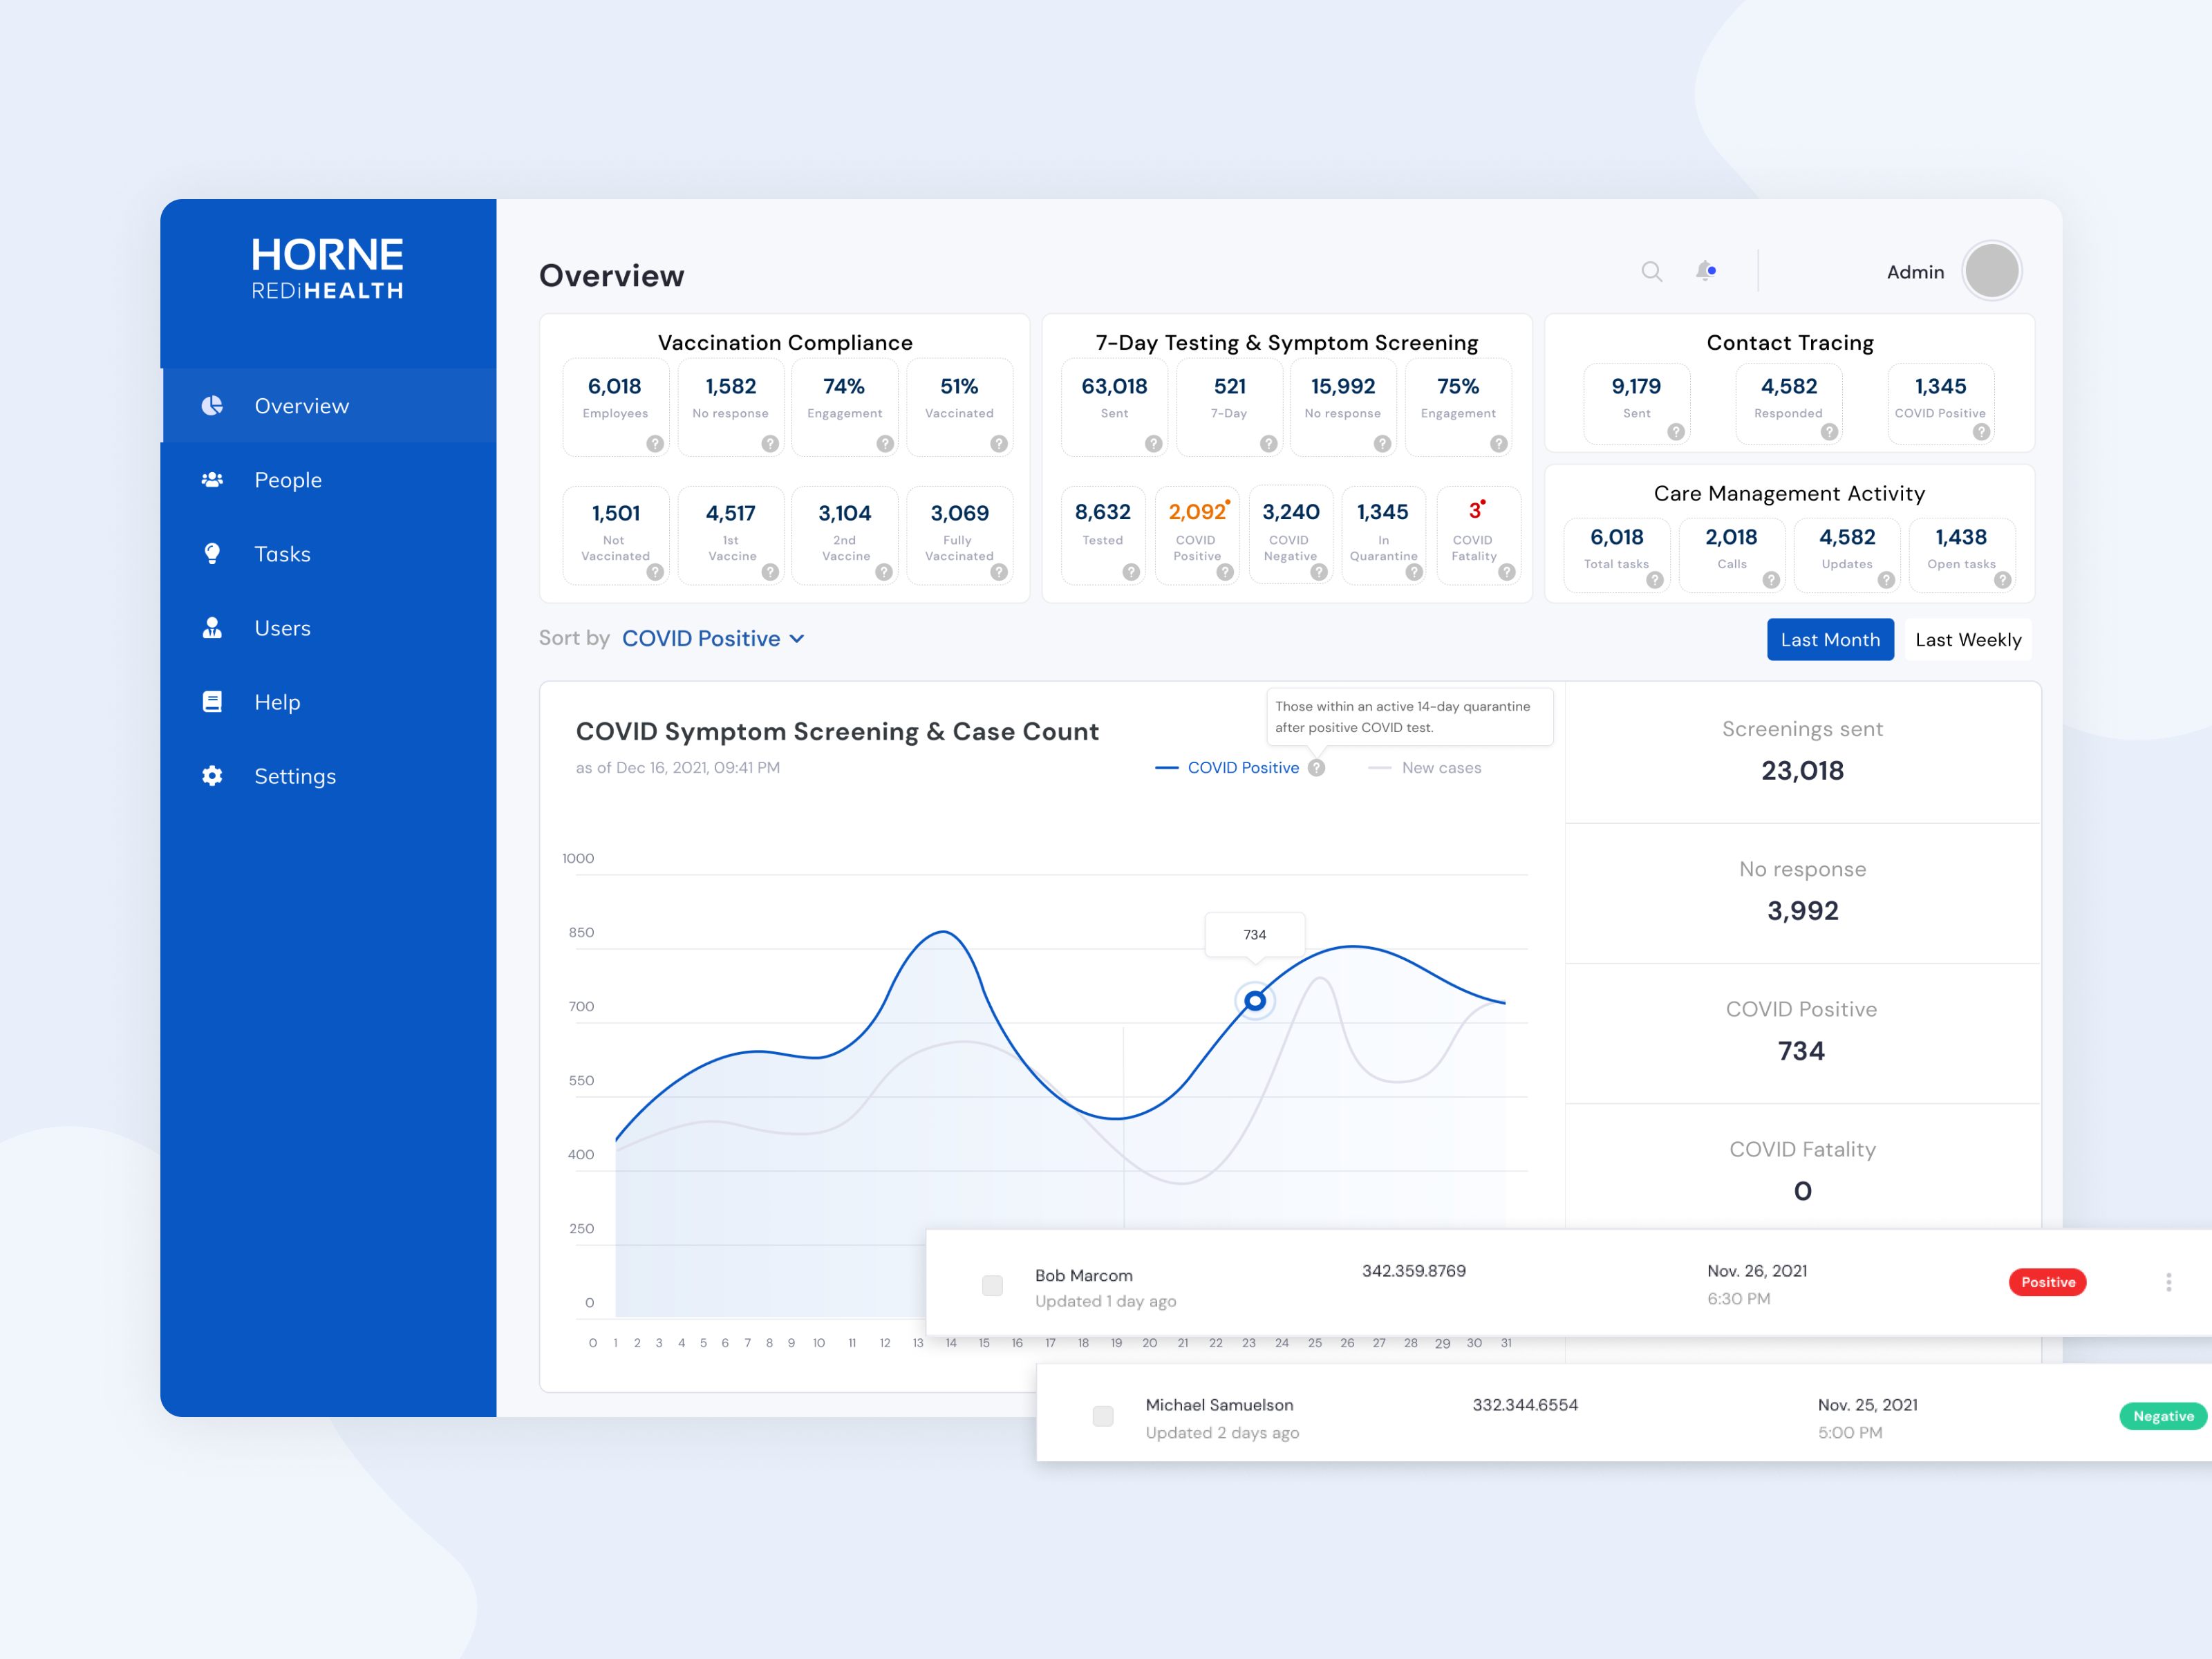Switch to the Last Weekly view
Image resolution: width=2212 pixels, height=1659 pixels.
click(1967, 640)
